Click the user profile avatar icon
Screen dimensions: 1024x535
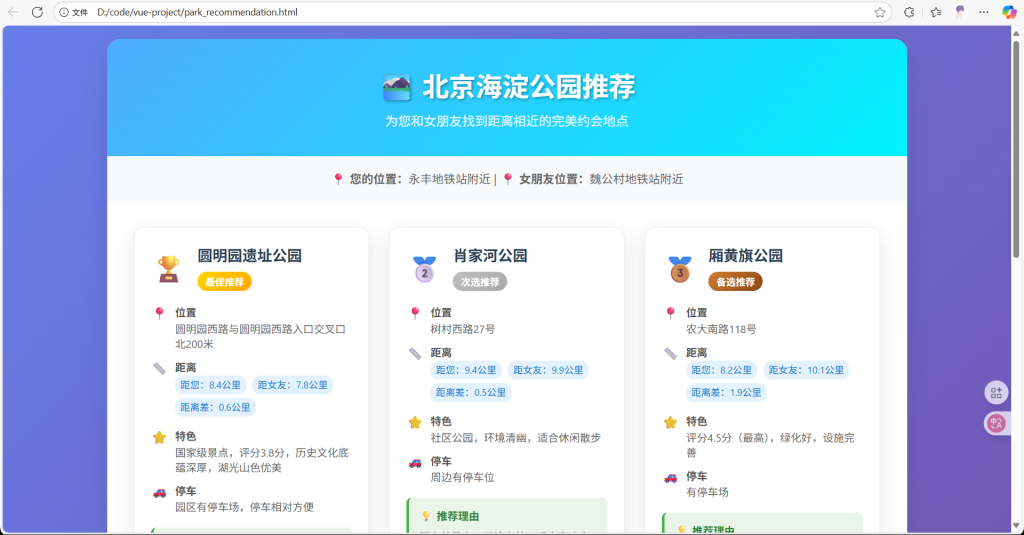tap(961, 12)
